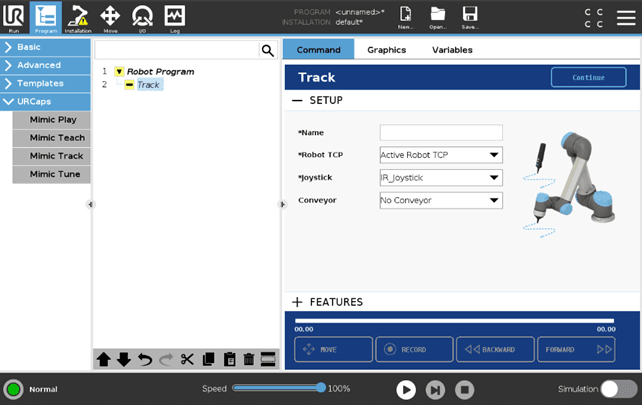Collapse the SETUP section

pyautogui.click(x=297, y=100)
